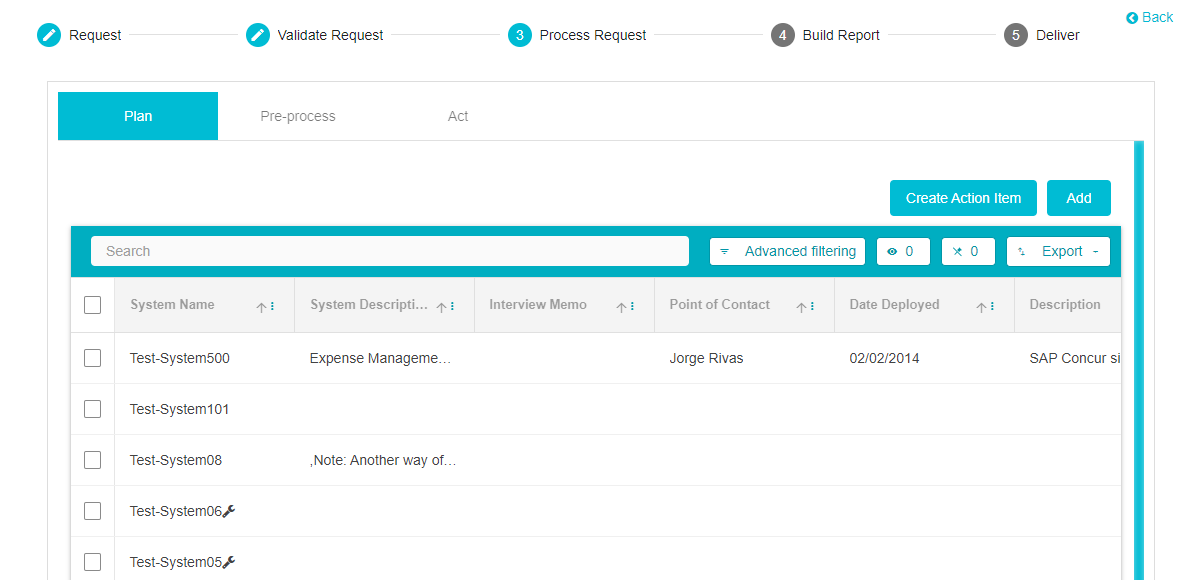
Task: Sort by Date Deployed arrow
Action: click(x=981, y=307)
